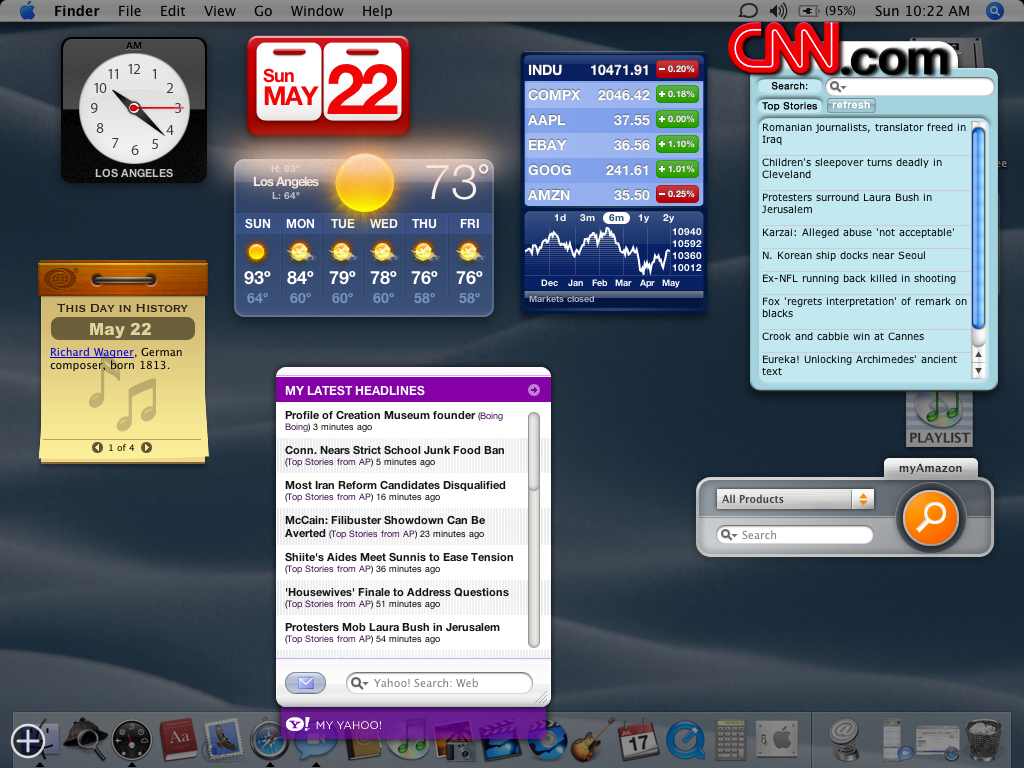The height and width of the screenshot is (768, 1024).
Task: Click the Yahoo! Search: Web input field
Action: click(439, 683)
